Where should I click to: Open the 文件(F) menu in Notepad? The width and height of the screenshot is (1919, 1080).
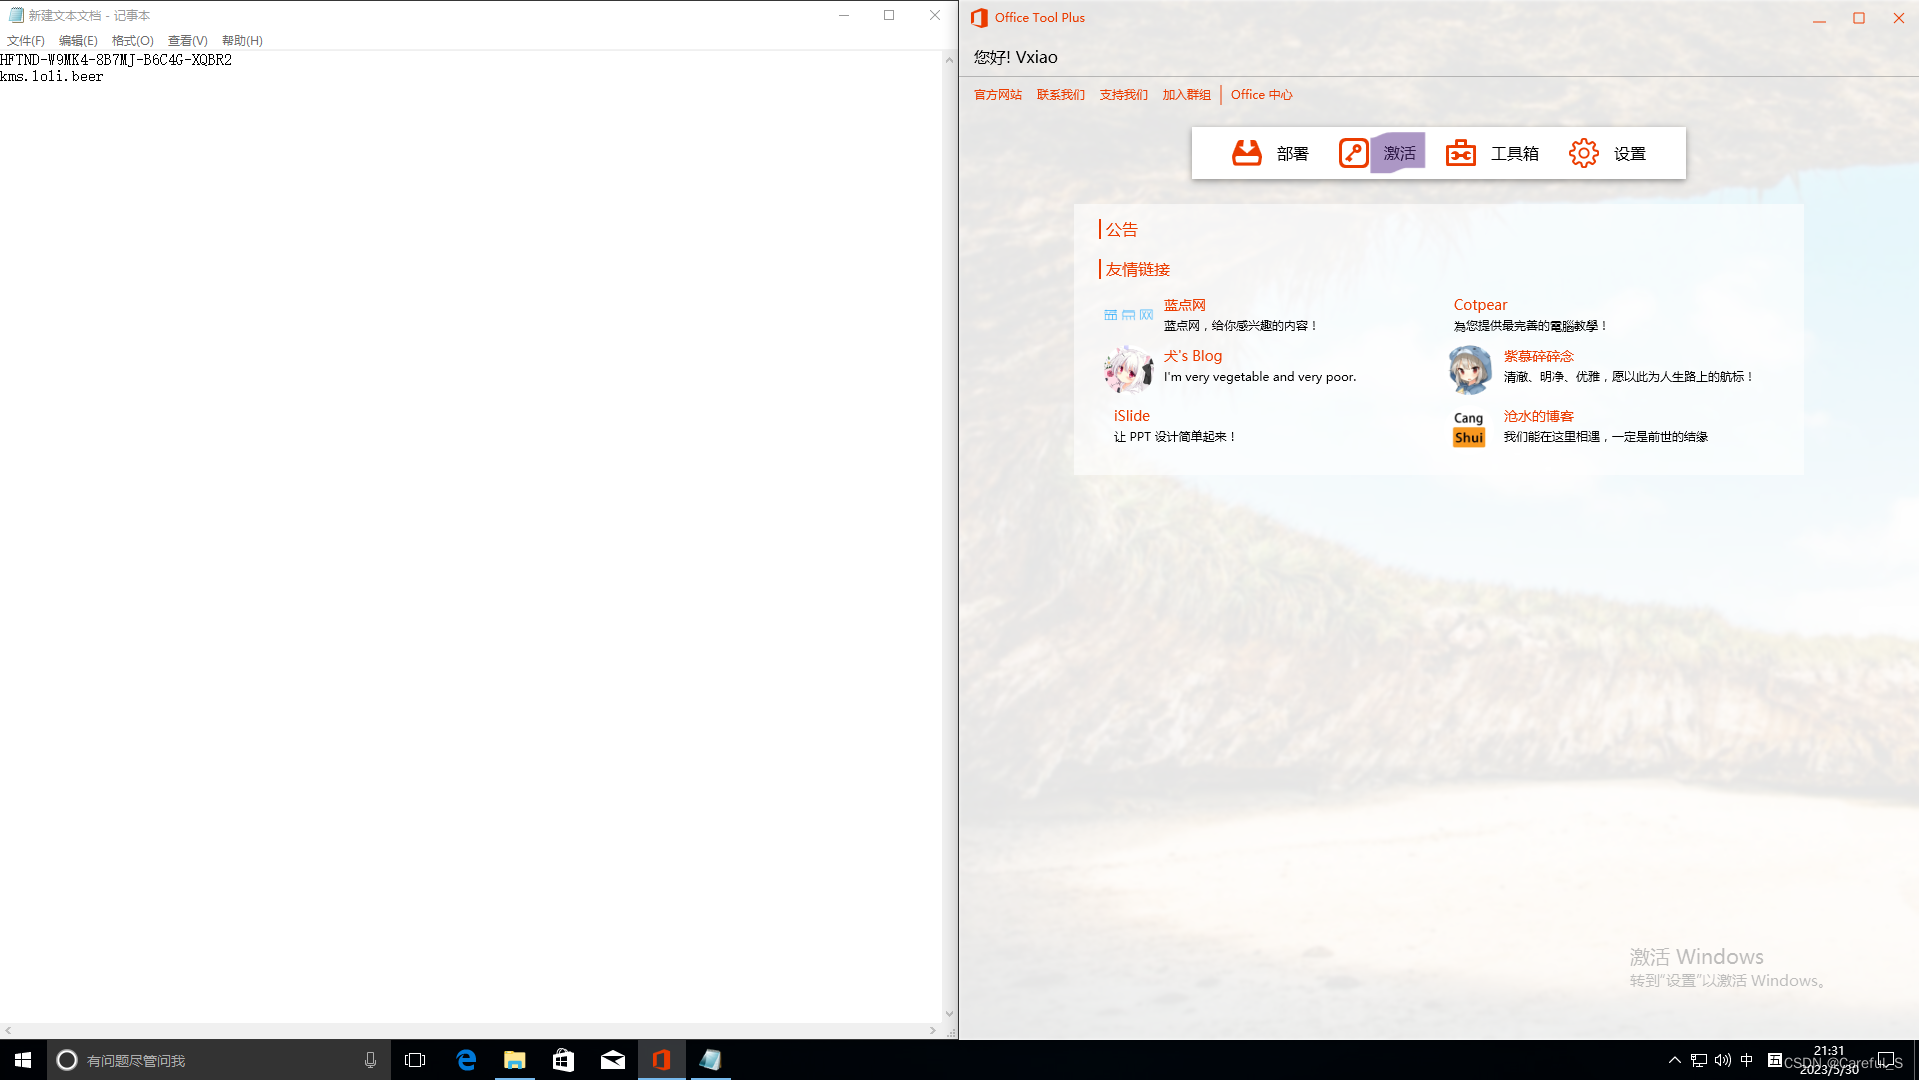click(x=26, y=40)
